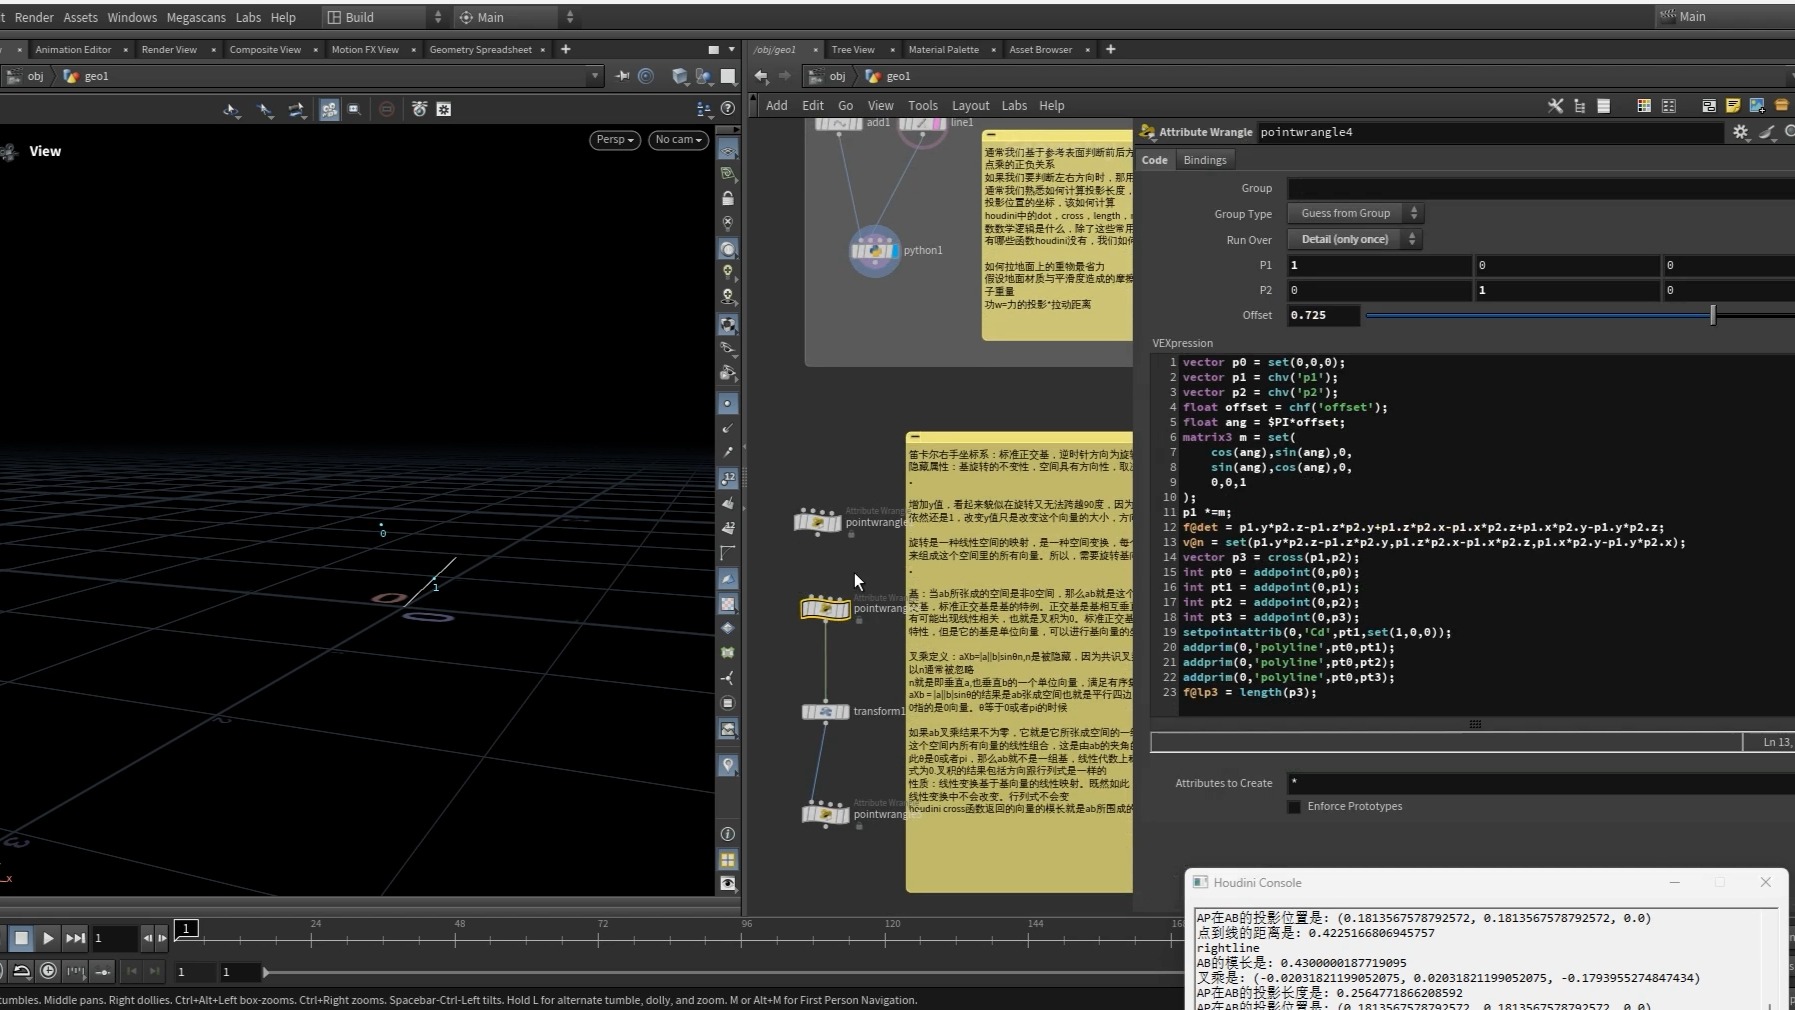The image size is (1795, 1010).
Task: Open the Persp viewport dropdown
Action: point(614,140)
